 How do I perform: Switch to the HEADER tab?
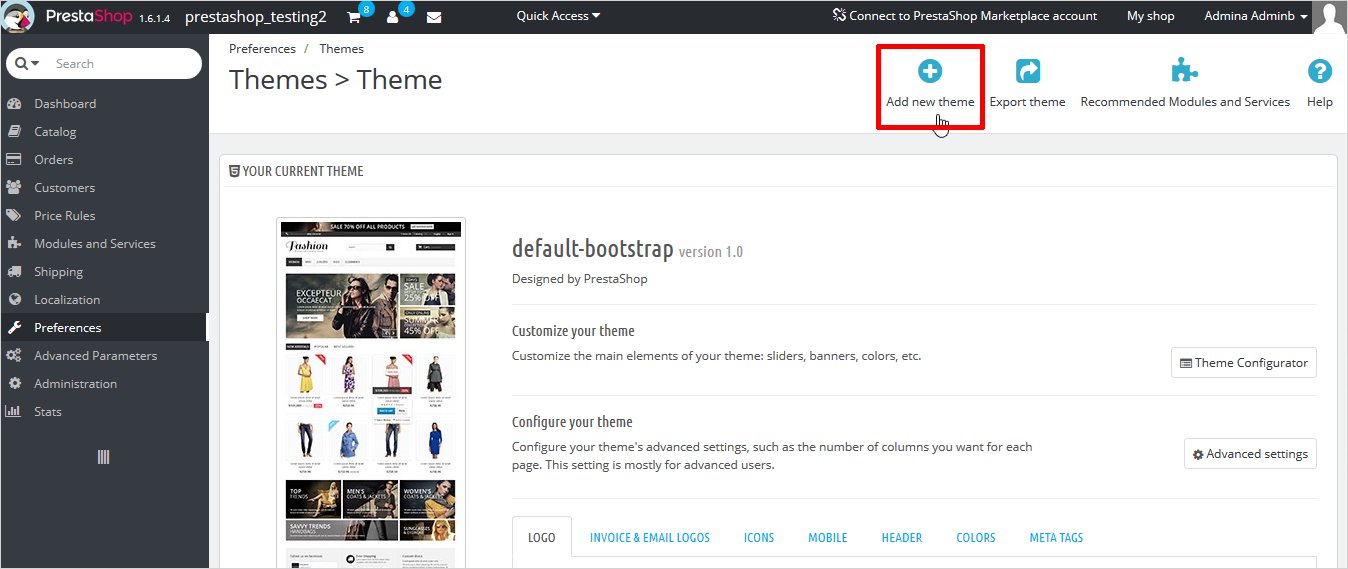click(x=902, y=537)
